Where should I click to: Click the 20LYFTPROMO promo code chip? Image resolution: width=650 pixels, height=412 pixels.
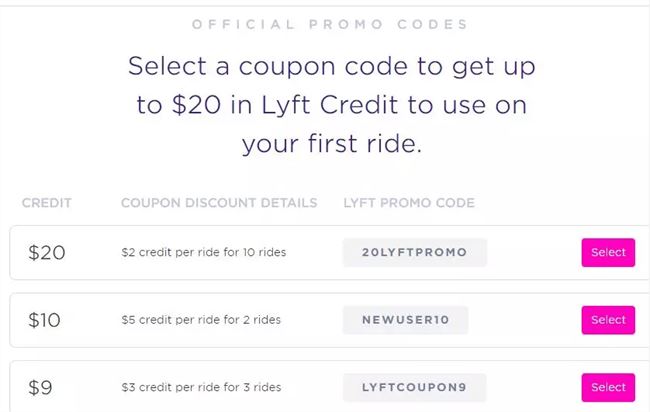[x=414, y=252]
